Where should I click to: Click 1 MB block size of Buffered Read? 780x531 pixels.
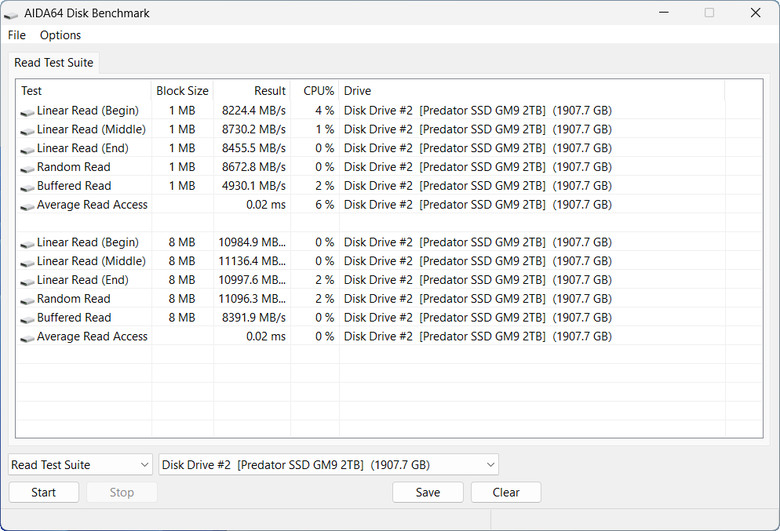pos(182,186)
